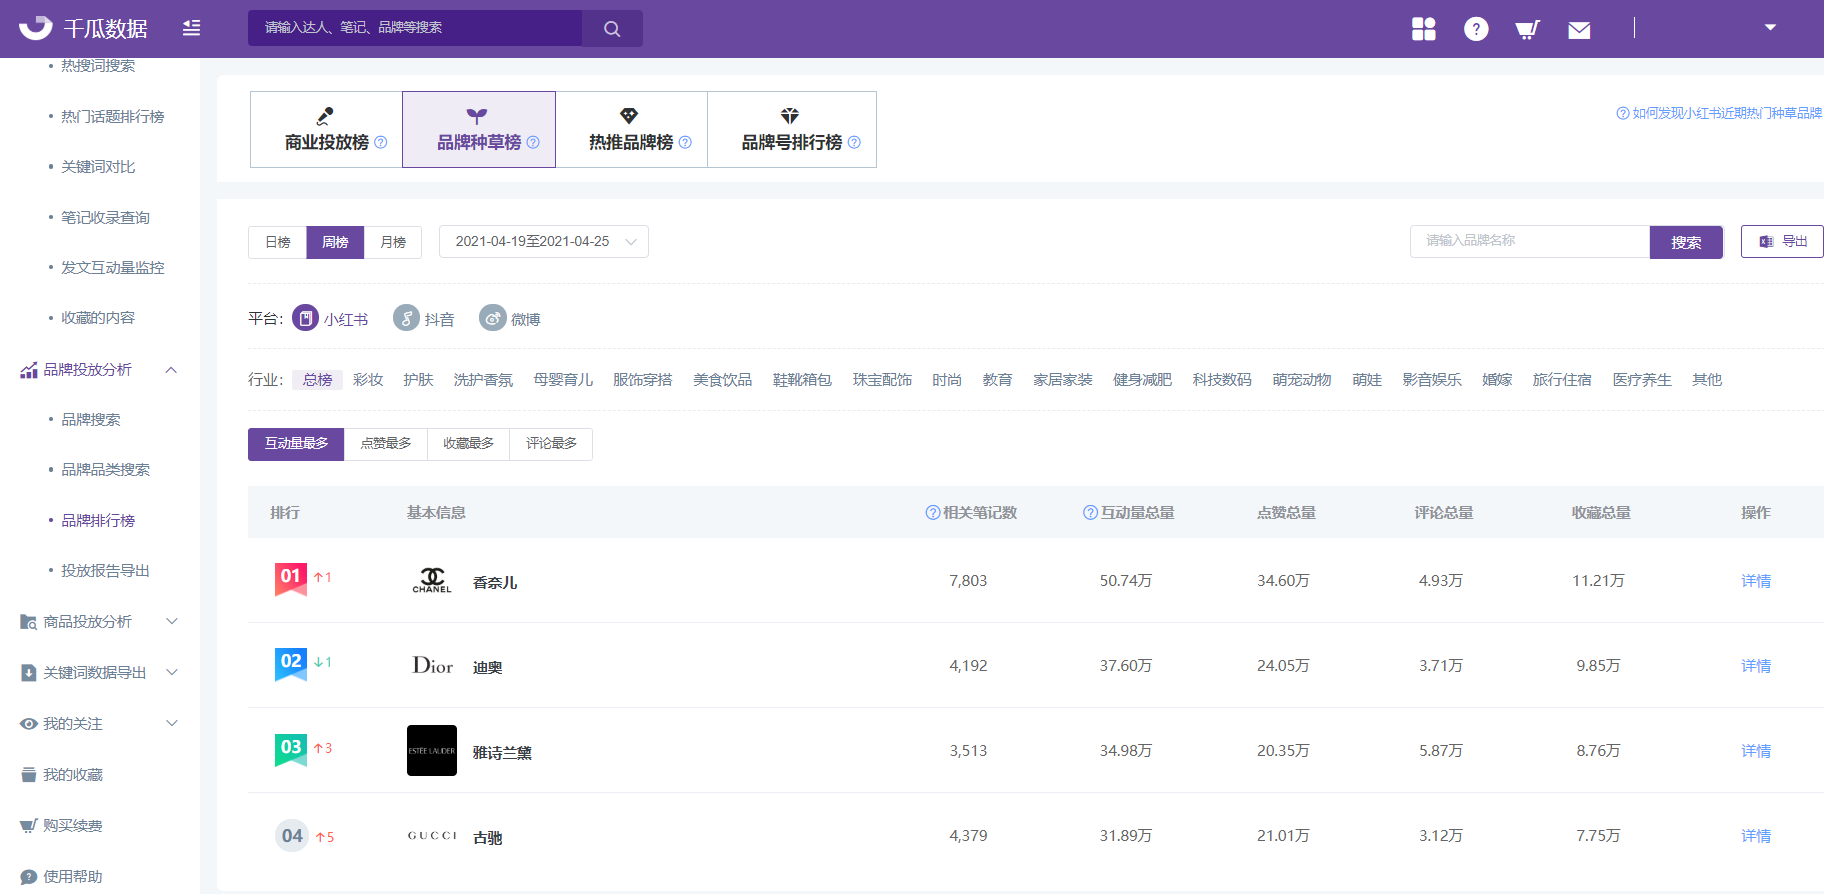The width and height of the screenshot is (1824, 894).
Task: Filter industry by 母婴育儿
Action: point(563,380)
